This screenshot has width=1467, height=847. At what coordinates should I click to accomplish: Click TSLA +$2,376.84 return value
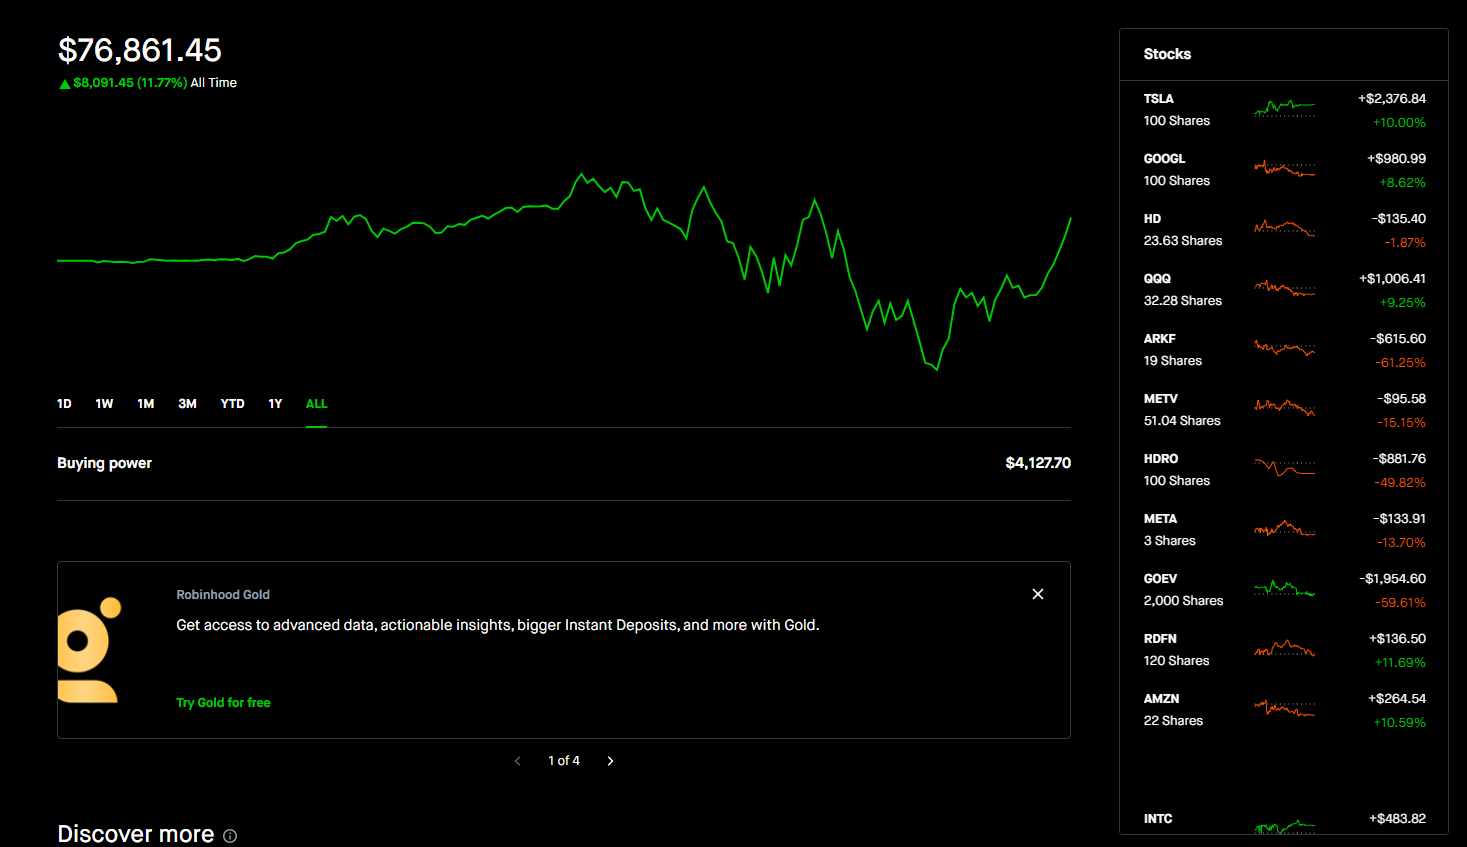pyautogui.click(x=1392, y=99)
